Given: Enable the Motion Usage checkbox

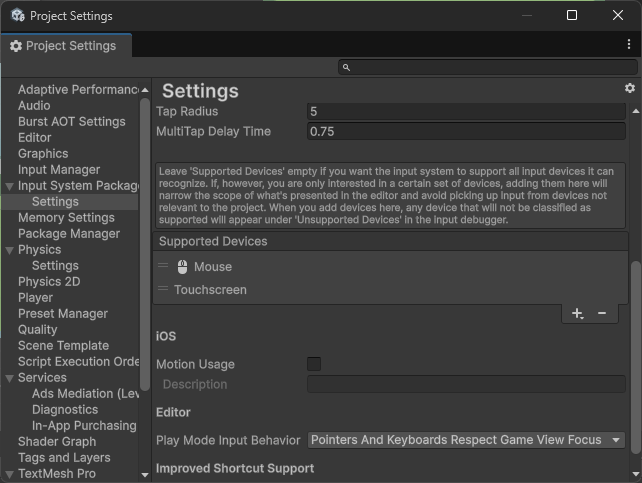Looking at the screenshot, I should click(x=314, y=364).
